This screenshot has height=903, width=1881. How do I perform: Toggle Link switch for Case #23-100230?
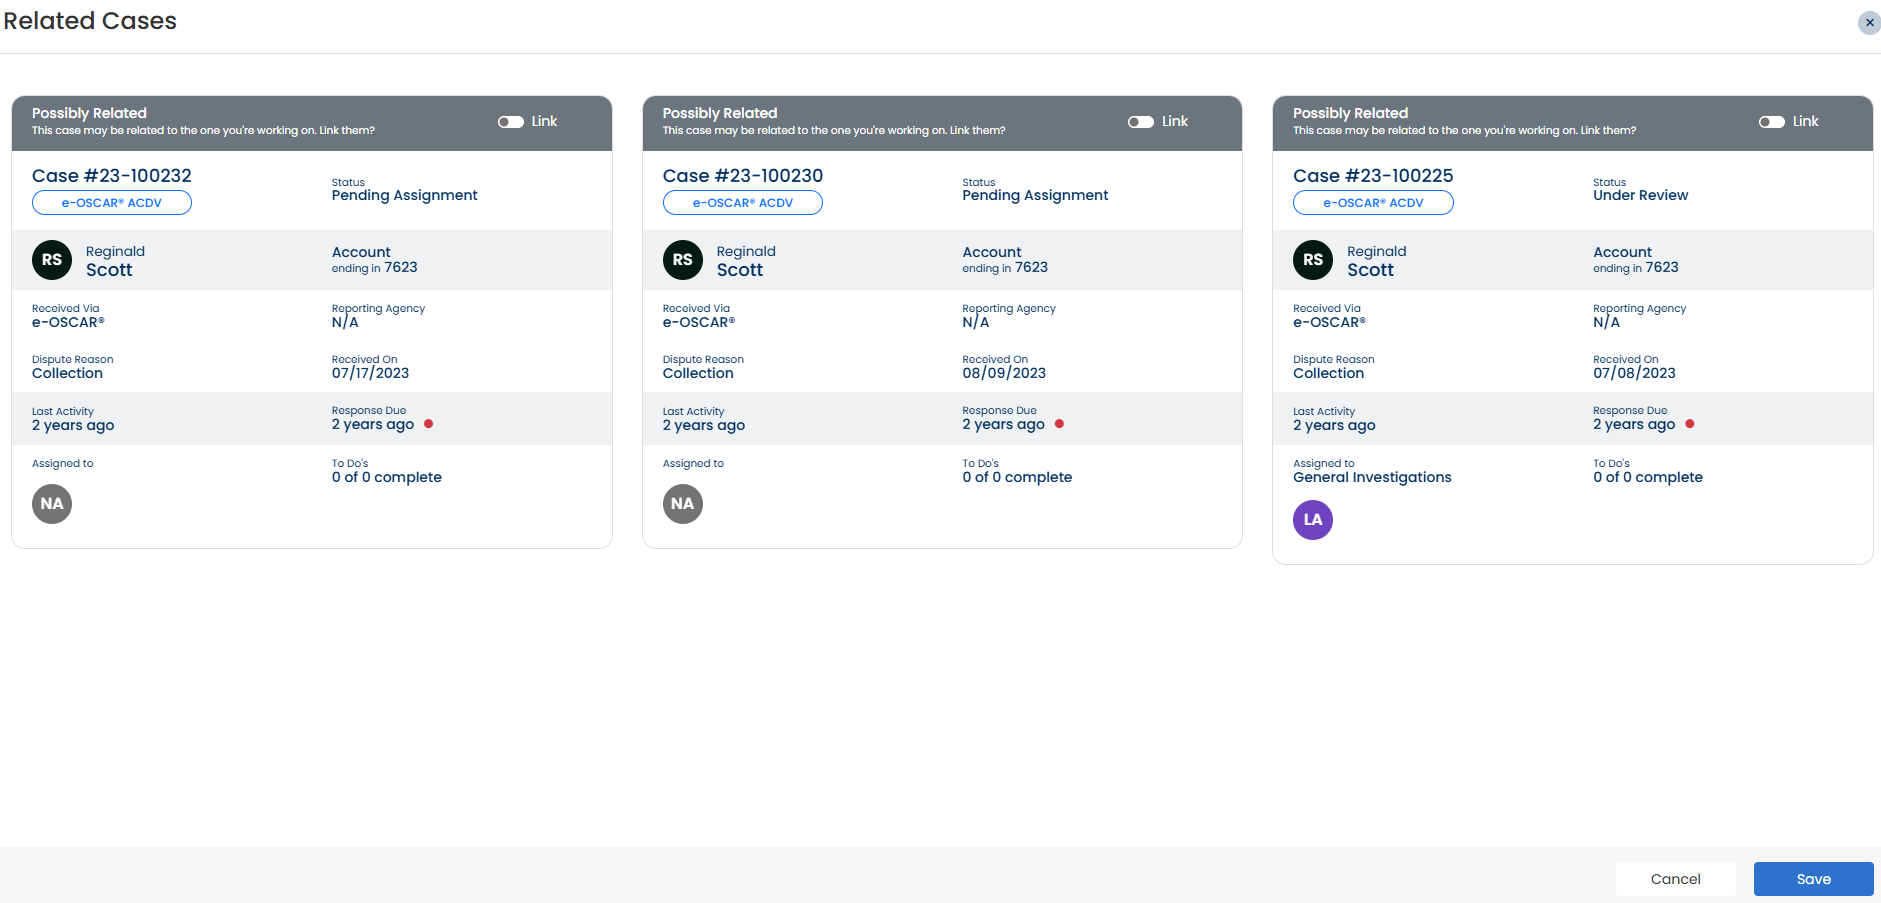tap(1141, 122)
